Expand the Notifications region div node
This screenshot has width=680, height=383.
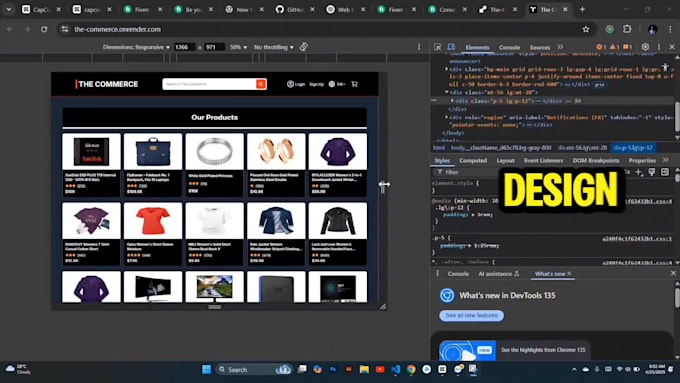coord(447,117)
